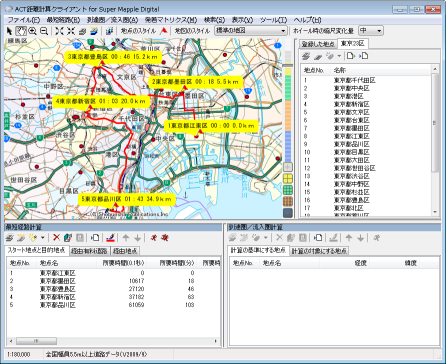This screenshot has height=364, width=446.
Task: Click the colored layers icon in main toolbar
Action: pos(94,31)
